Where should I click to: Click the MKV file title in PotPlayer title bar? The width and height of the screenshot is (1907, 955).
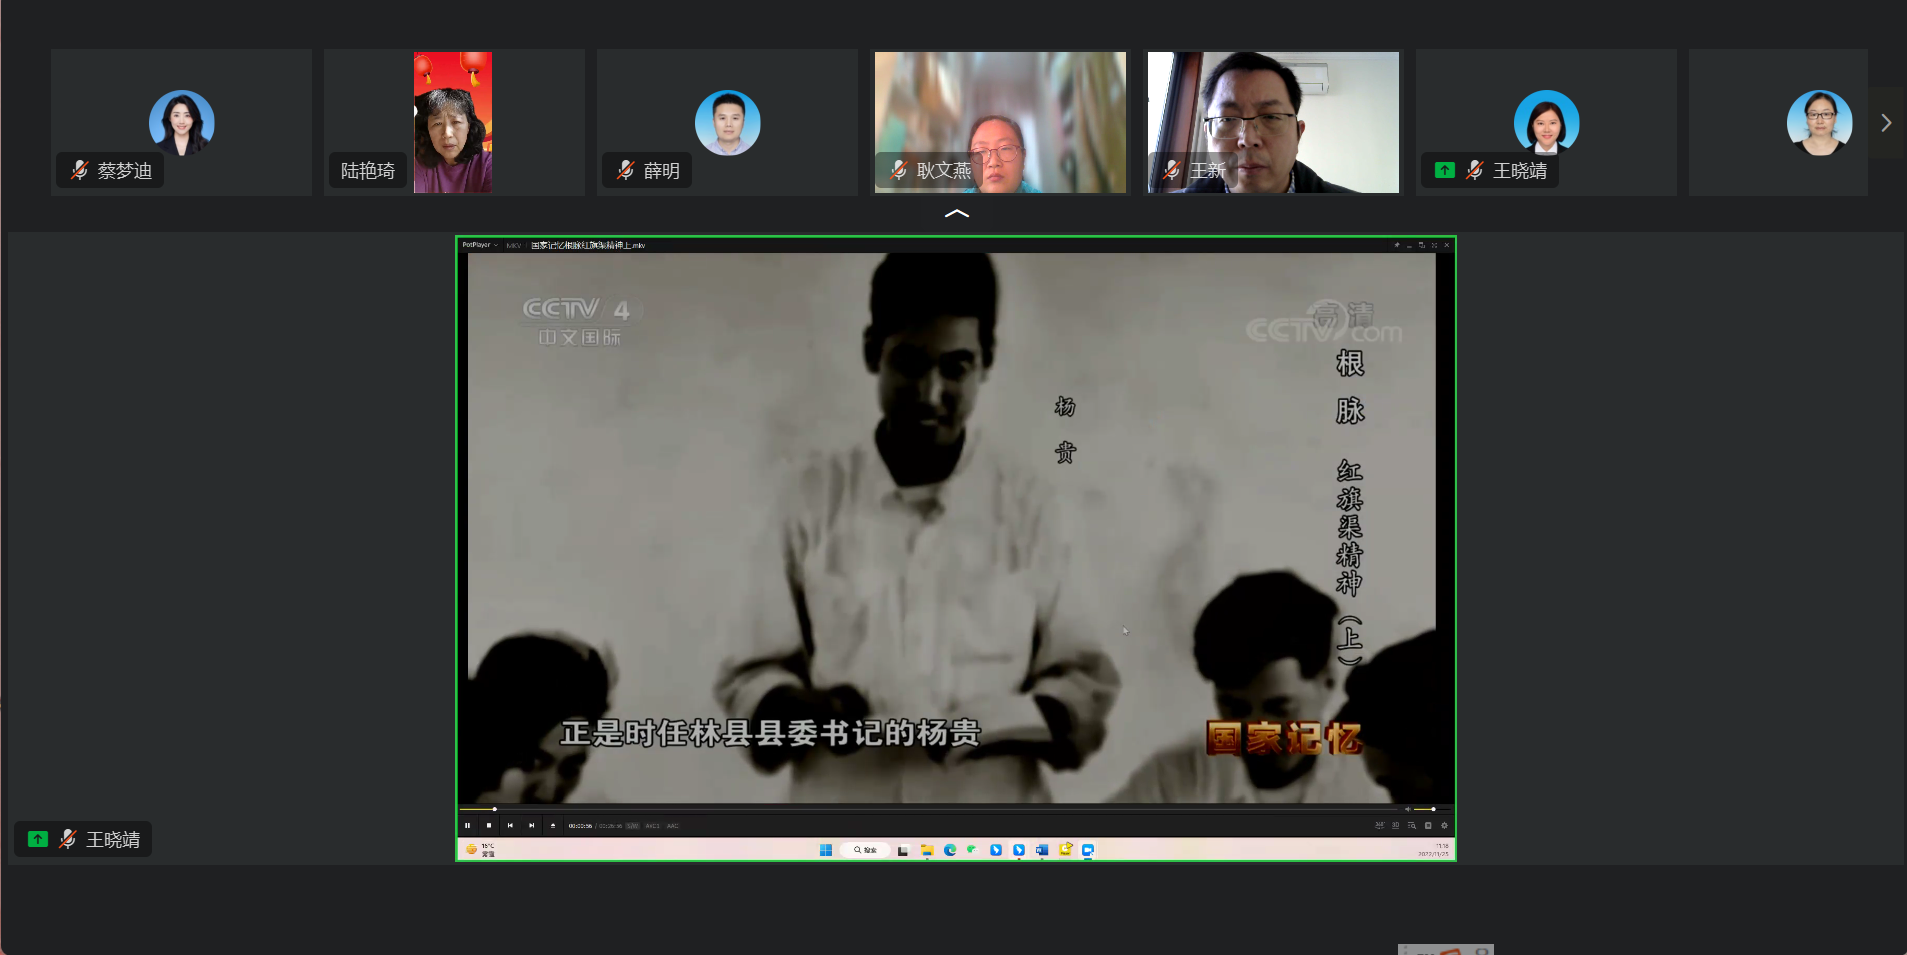pos(588,245)
